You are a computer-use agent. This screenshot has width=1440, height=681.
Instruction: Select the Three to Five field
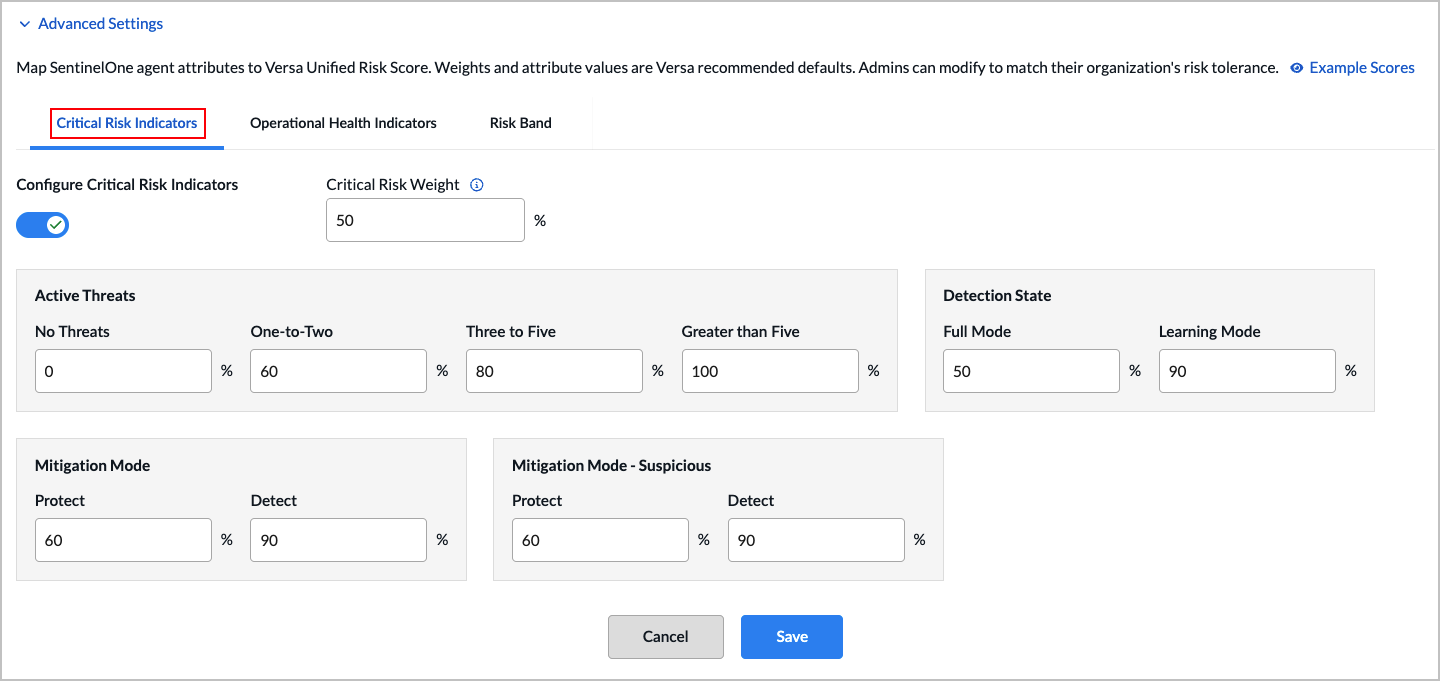click(x=554, y=371)
